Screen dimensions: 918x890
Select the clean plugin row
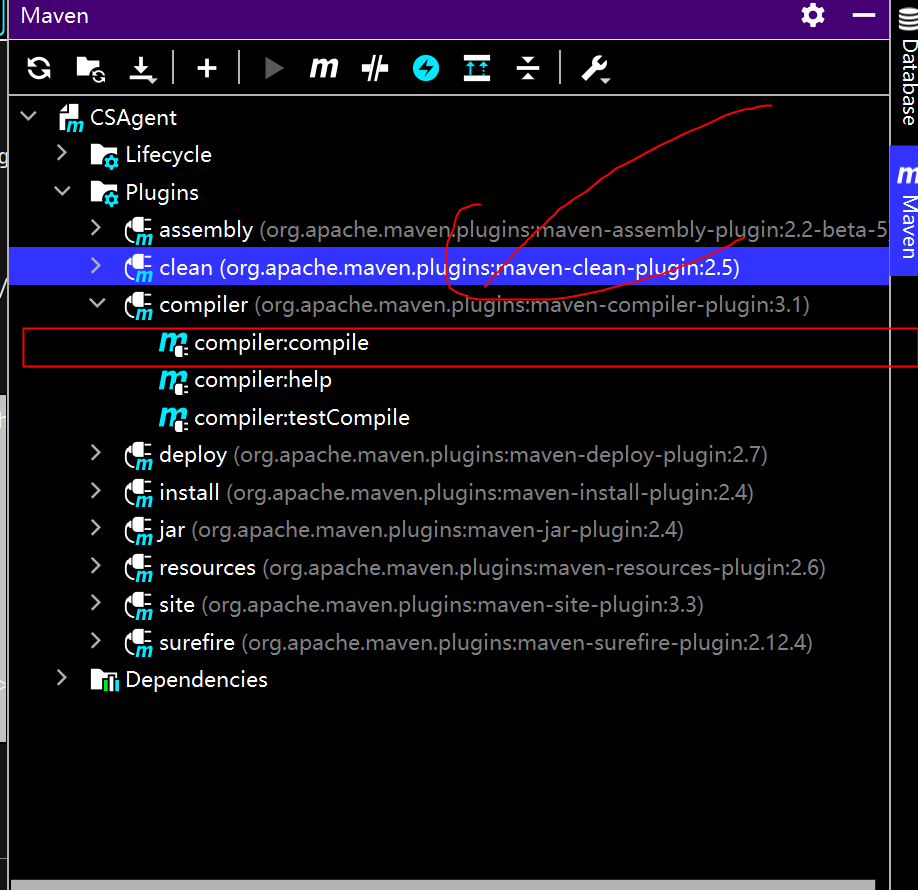click(449, 267)
